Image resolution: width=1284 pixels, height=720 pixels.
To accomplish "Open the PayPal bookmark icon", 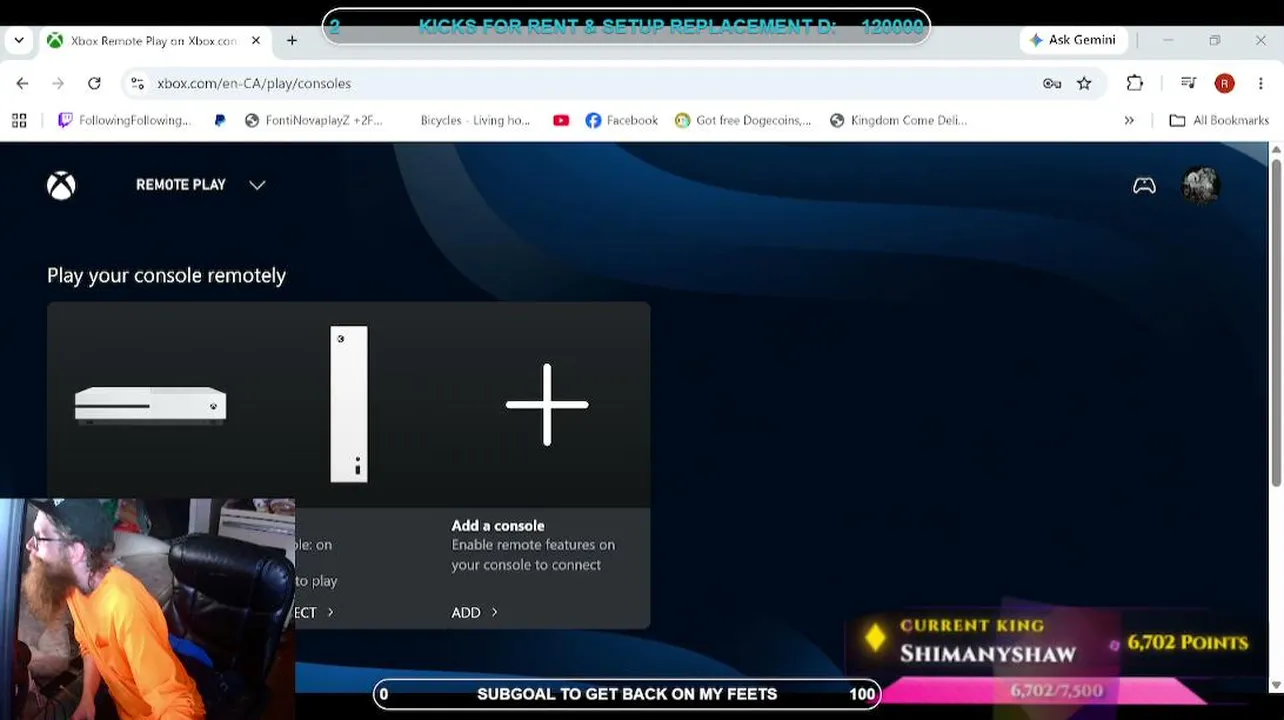I will pos(220,120).
